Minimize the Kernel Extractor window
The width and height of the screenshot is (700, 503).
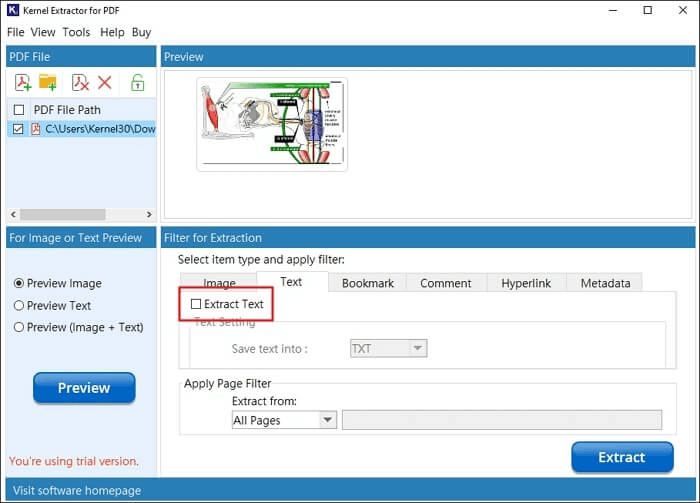click(613, 10)
